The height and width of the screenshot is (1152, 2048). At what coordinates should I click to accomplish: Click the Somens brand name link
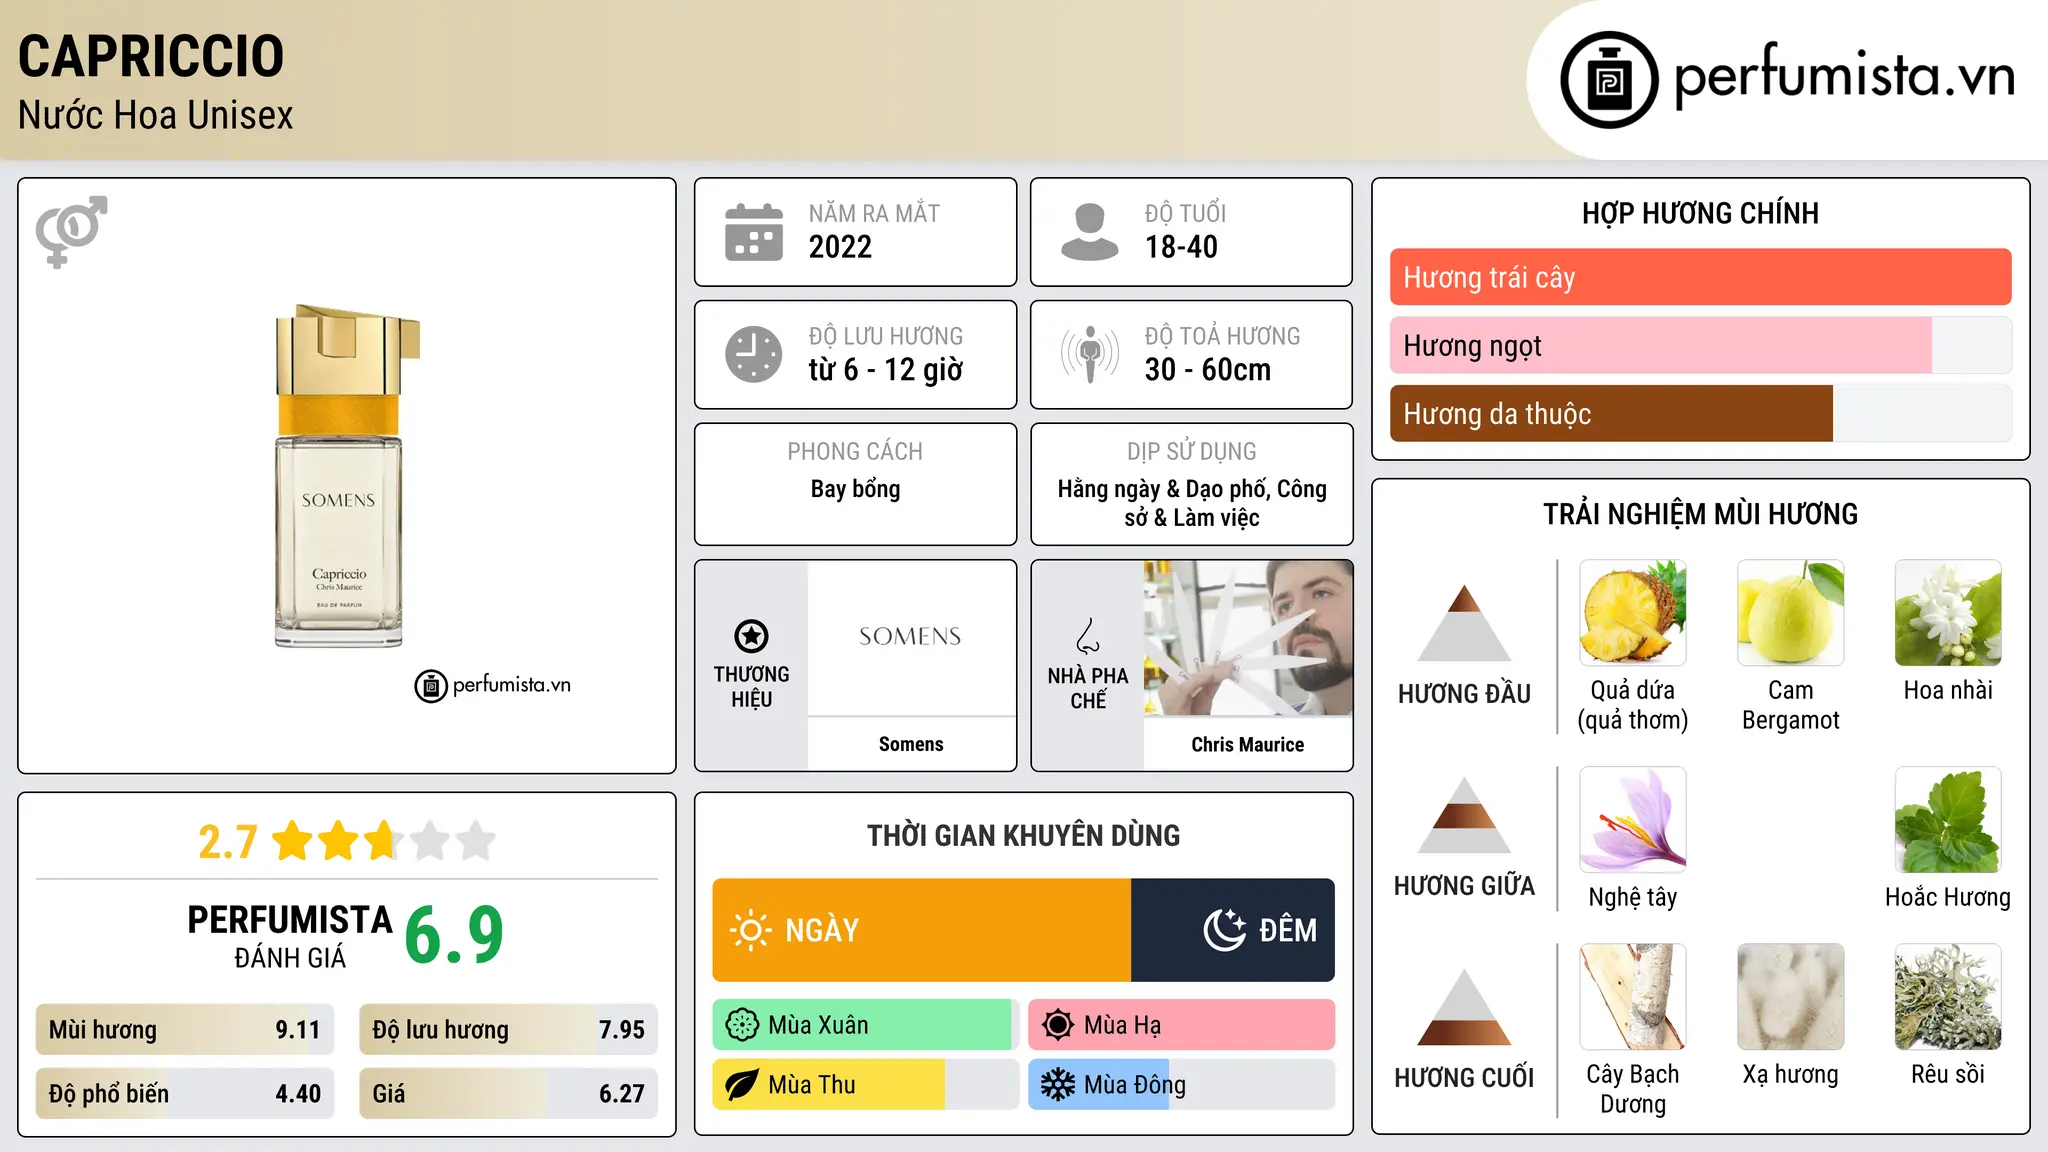[x=911, y=745]
